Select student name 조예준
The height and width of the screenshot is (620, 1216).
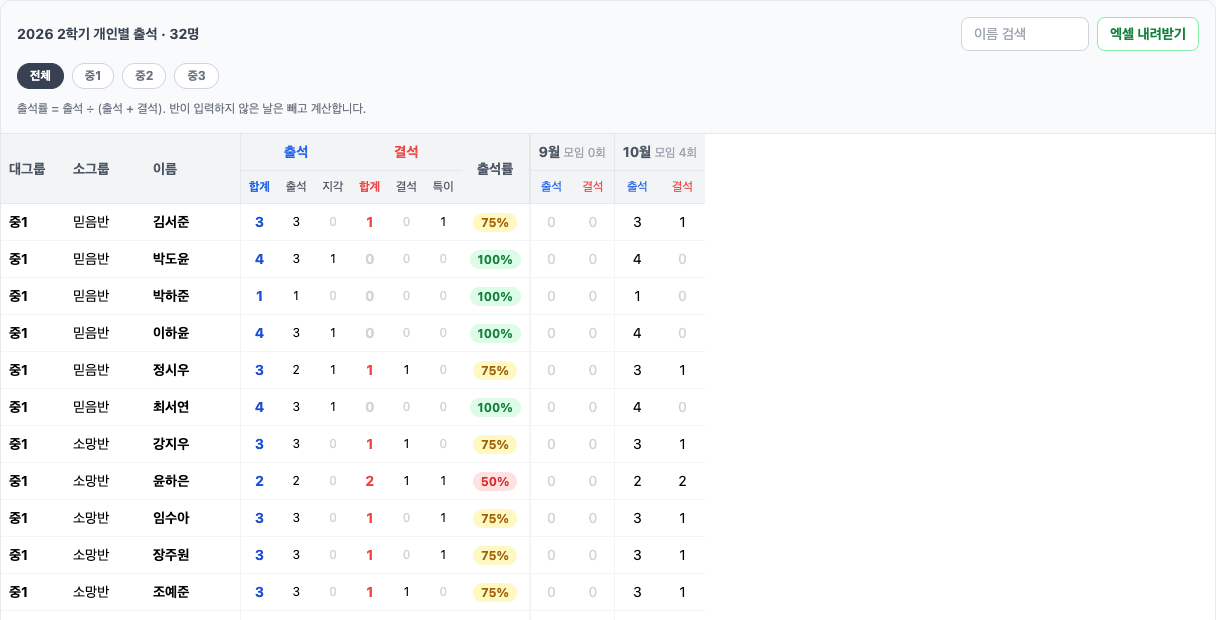point(171,592)
